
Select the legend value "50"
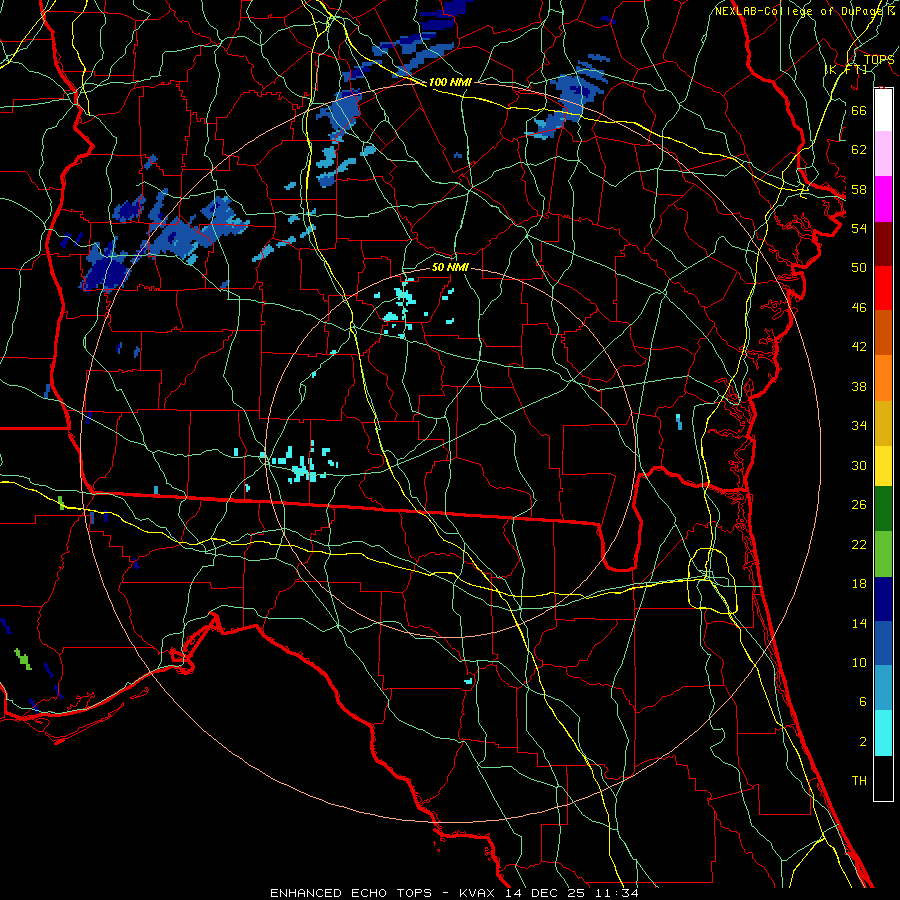pos(859,268)
